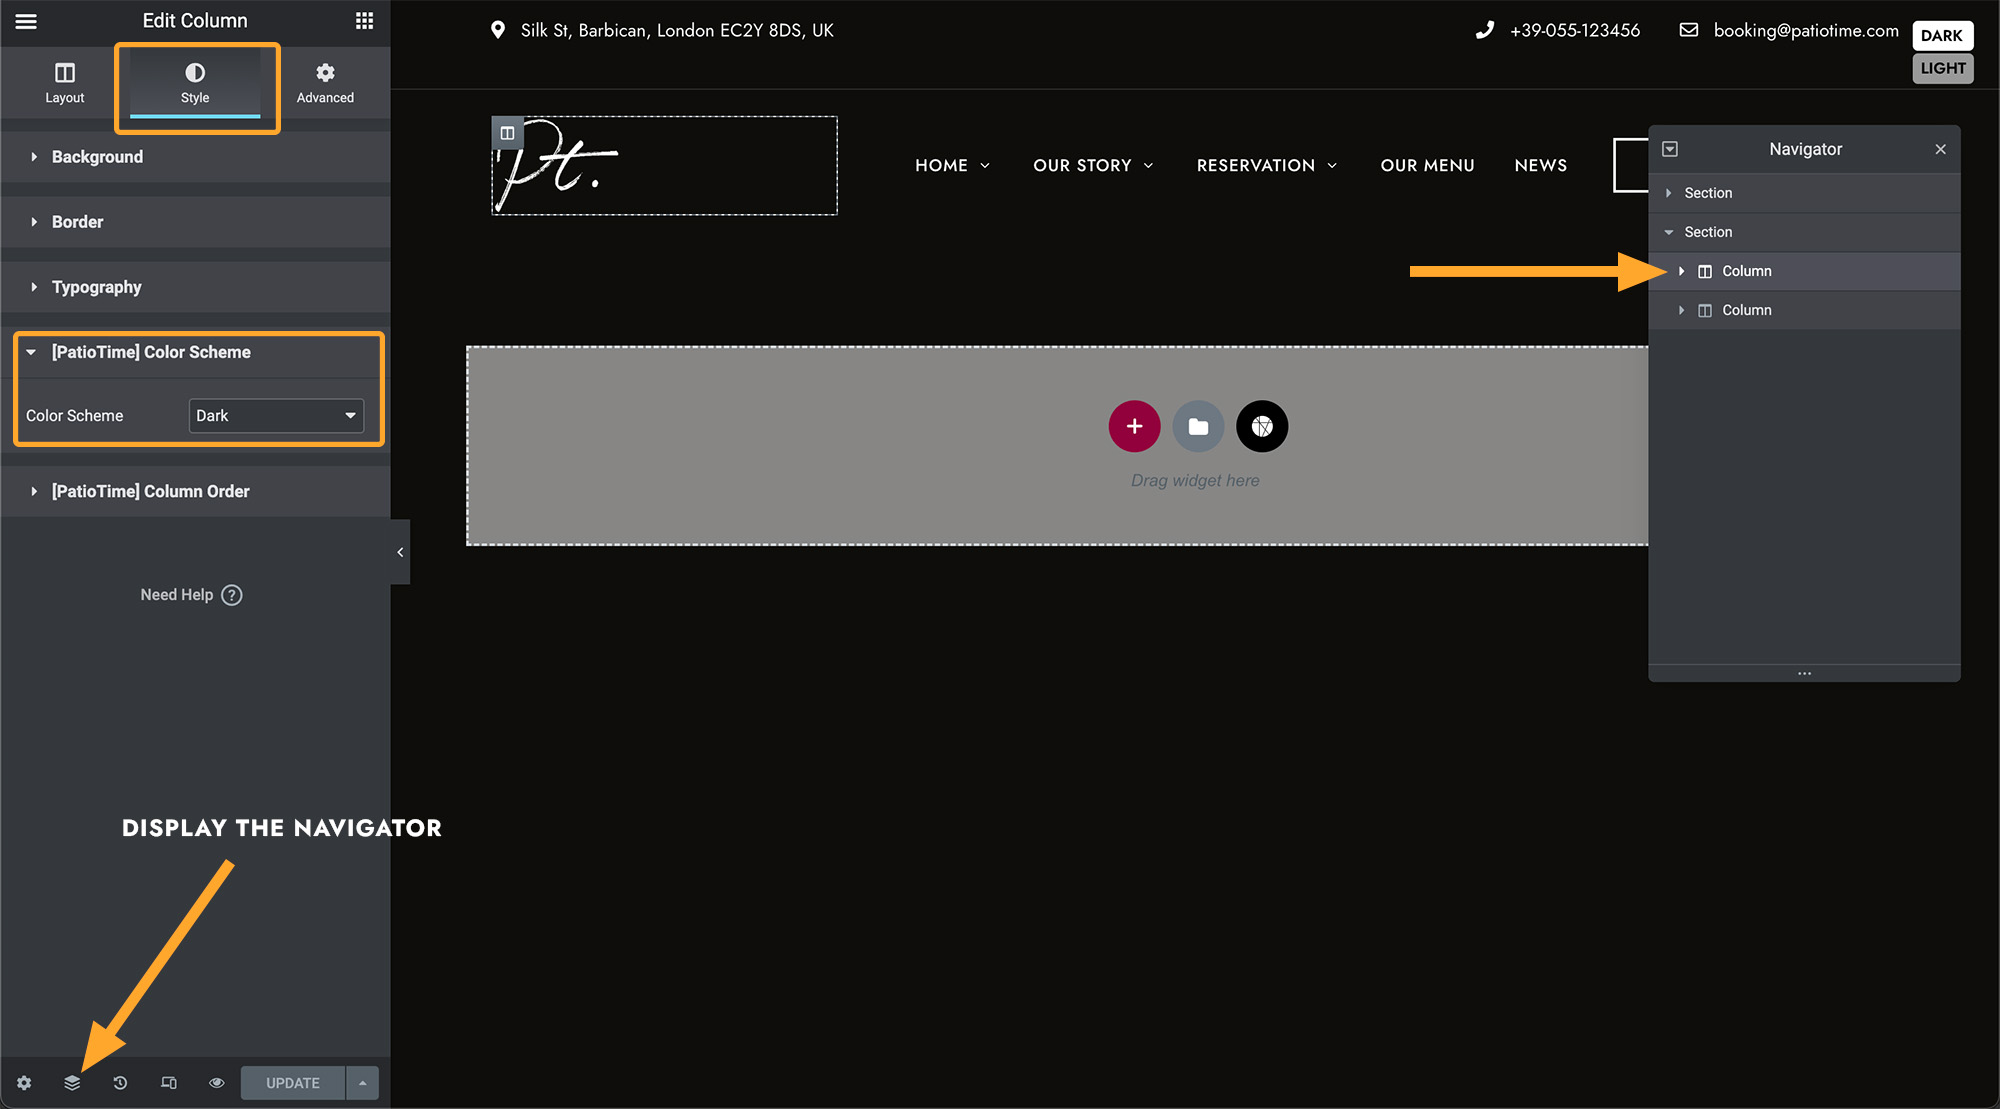Image resolution: width=2000 pixels, height=1109 pixels.
Task: Toggle preview changes eye icon
Action: click(x=216, y=1083)
